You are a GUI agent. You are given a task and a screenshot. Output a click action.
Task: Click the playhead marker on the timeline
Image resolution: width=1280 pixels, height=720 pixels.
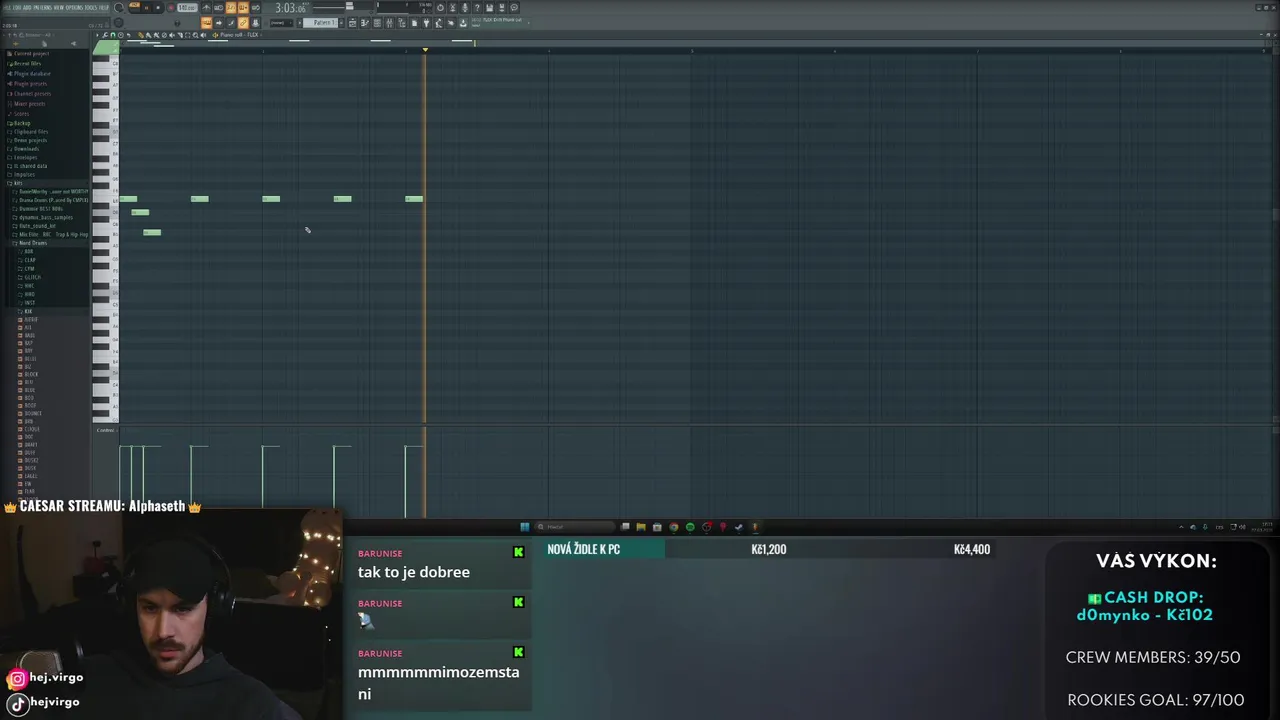[425, 50]
